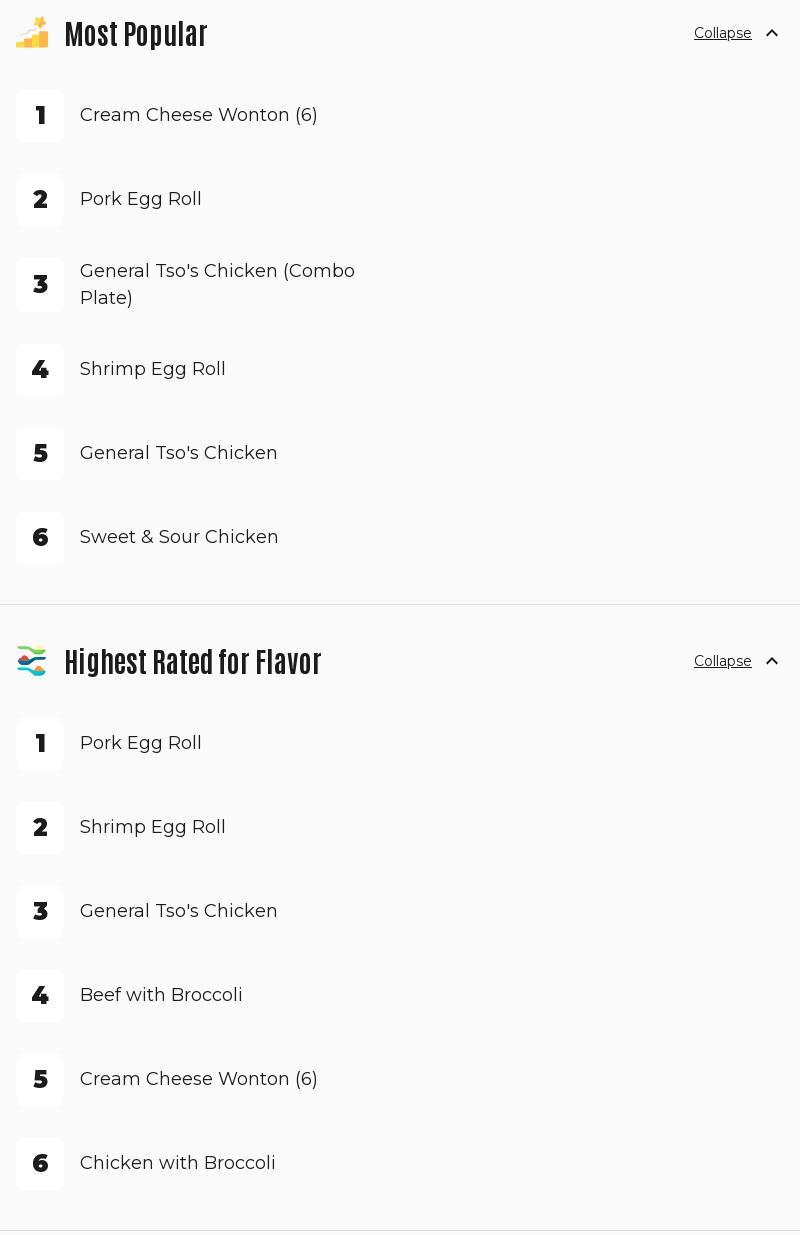Click rank 1 badge in Most Popular

click(x=40, y=116)
